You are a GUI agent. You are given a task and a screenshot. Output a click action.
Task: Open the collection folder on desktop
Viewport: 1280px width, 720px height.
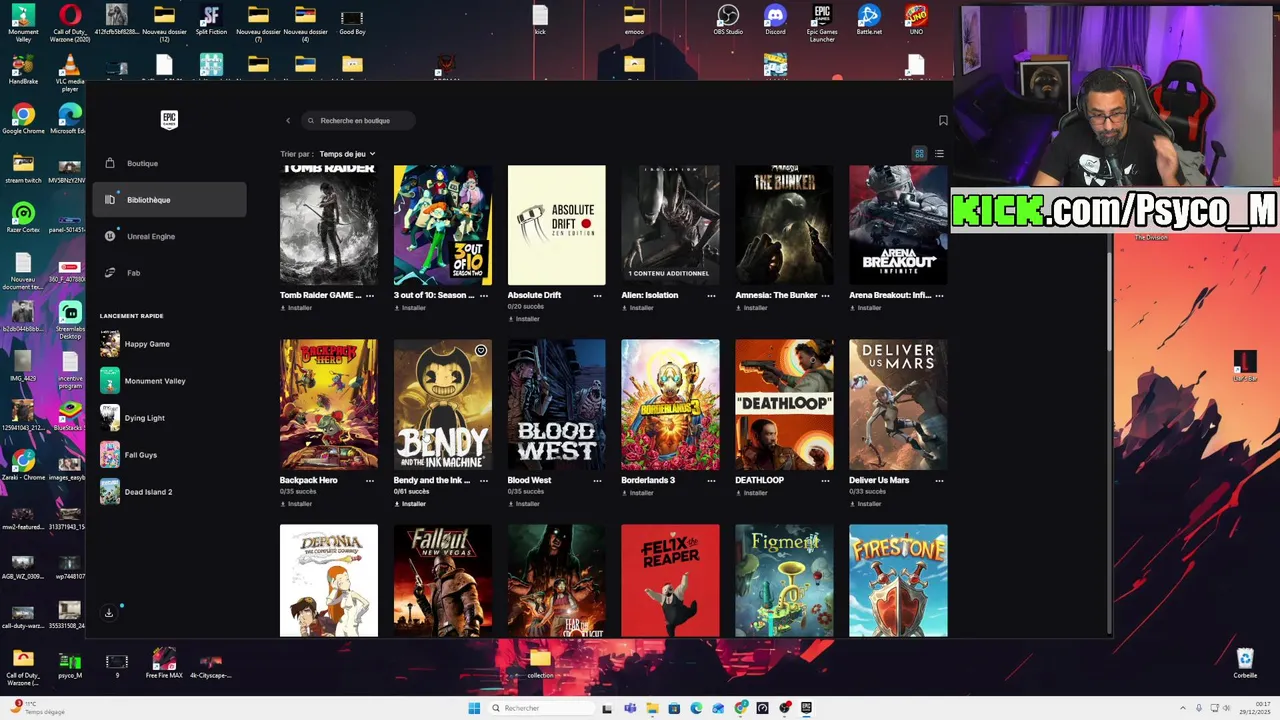[x=540, y=664]
